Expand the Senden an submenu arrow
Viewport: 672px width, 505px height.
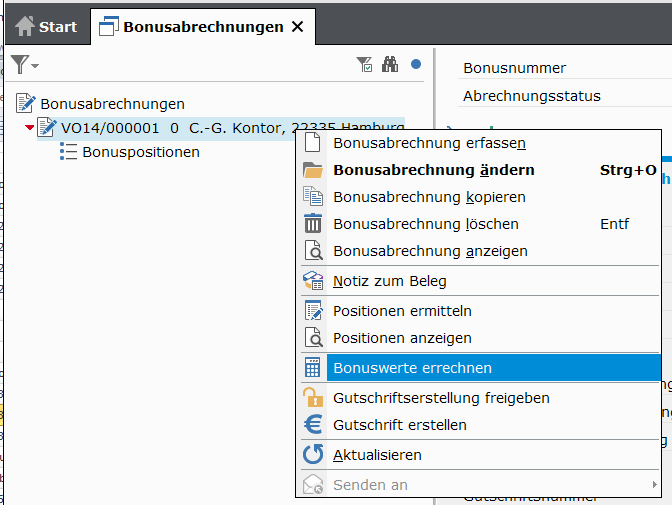654,485
